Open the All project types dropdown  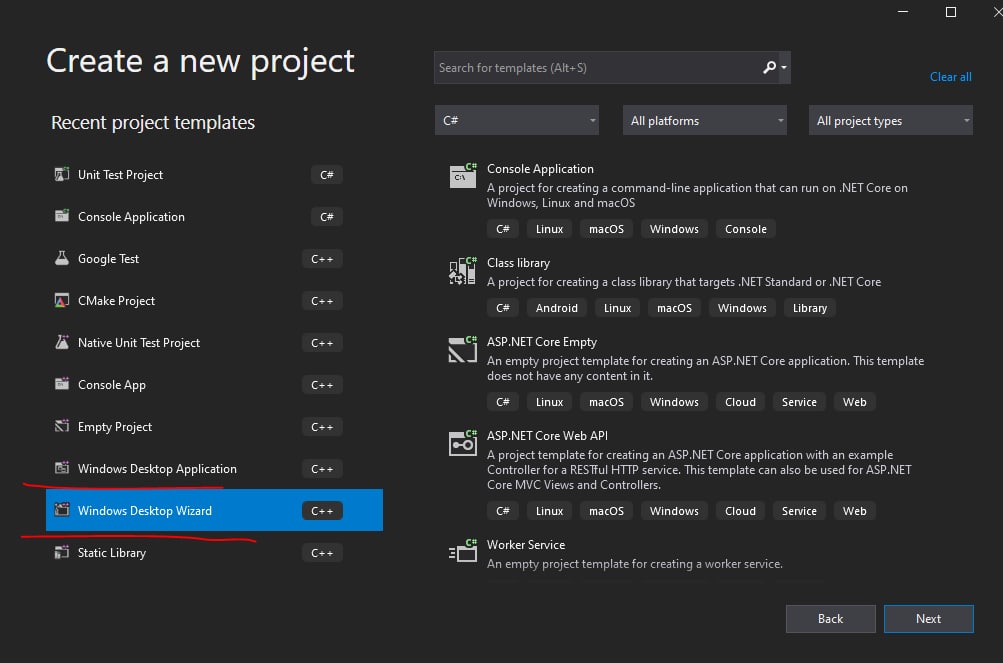[x=890, y=120]
